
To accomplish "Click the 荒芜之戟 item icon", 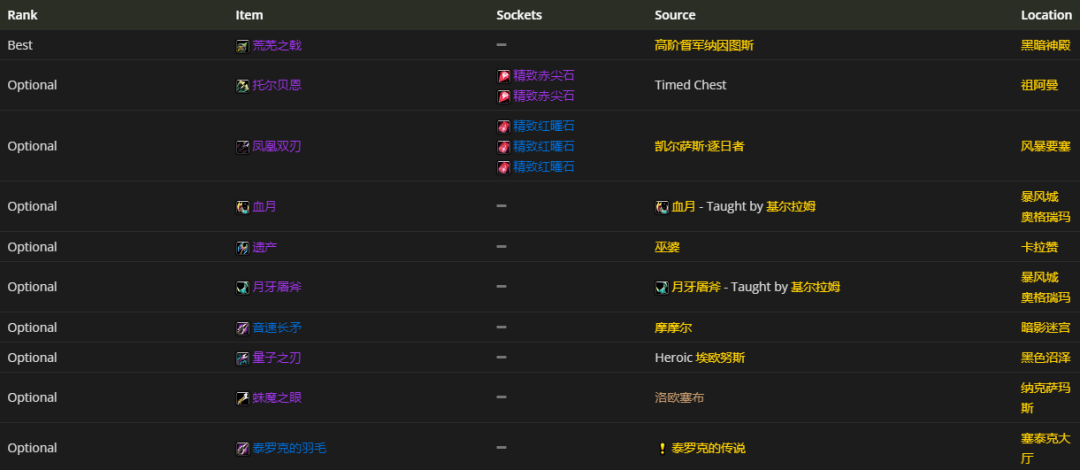I will point(242,45).
